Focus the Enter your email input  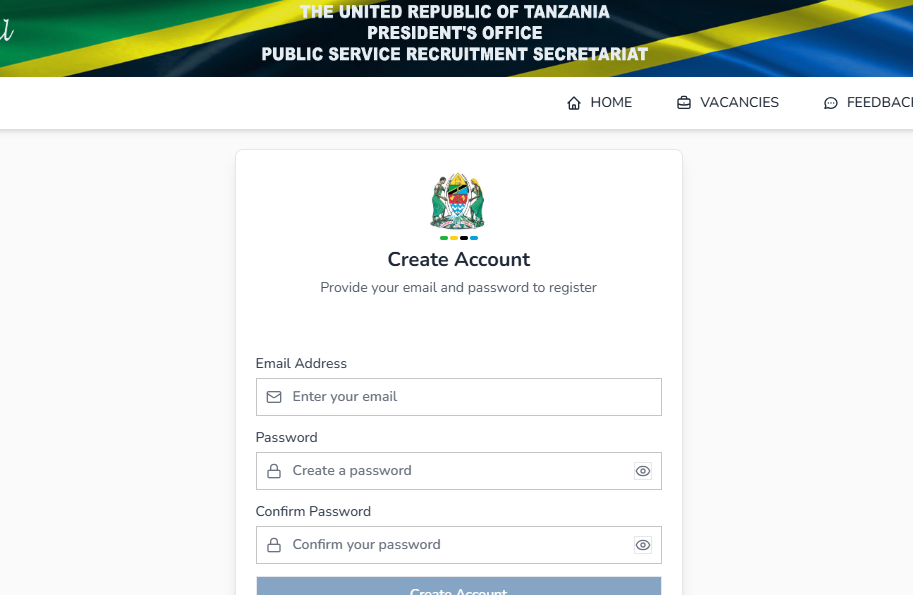coord(458,397)
